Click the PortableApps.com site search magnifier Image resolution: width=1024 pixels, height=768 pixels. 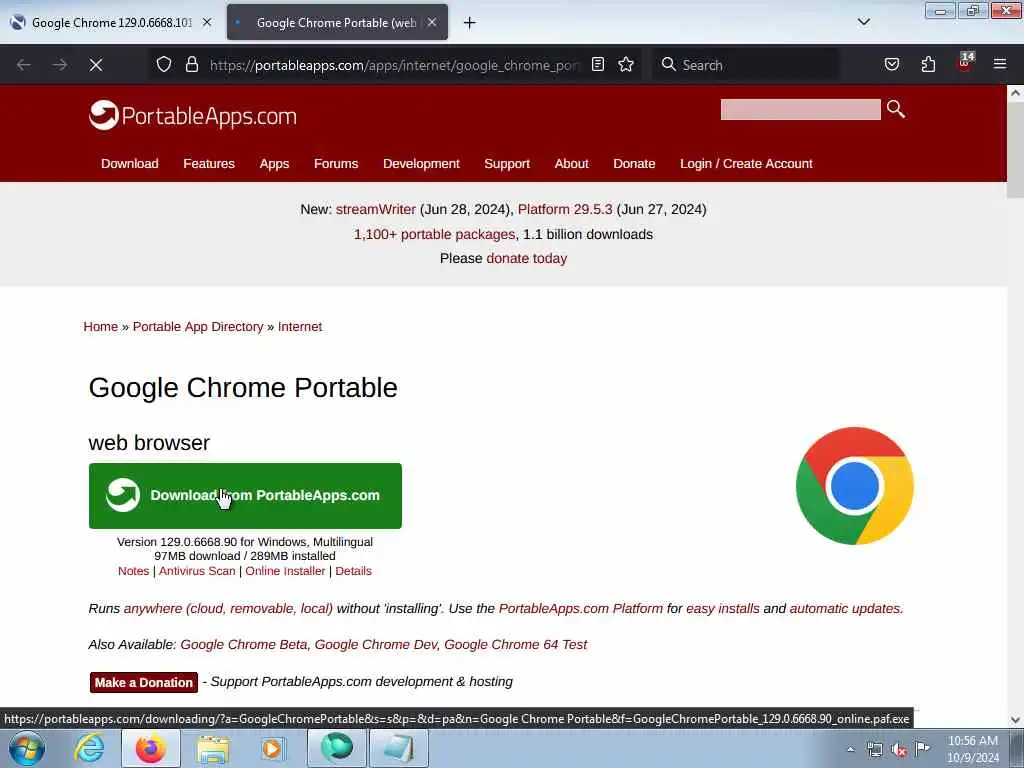point(896,109)
